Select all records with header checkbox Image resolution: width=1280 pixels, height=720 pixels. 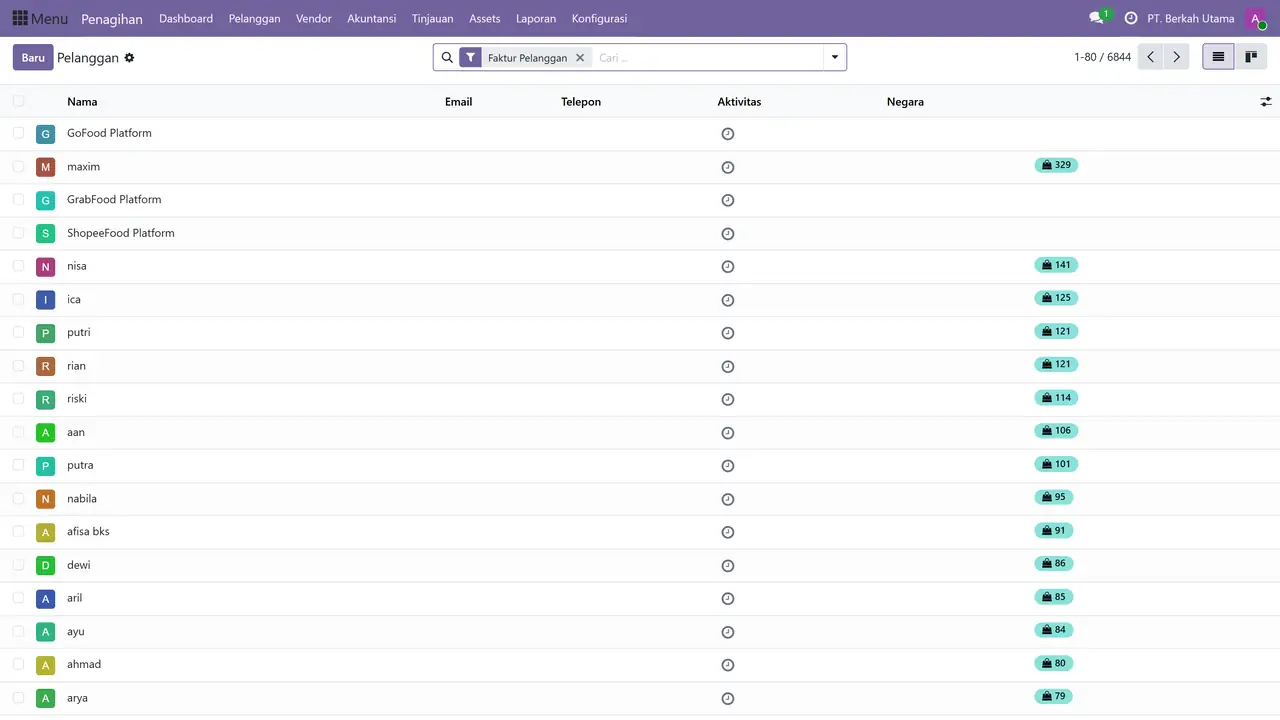pos(18,101)
